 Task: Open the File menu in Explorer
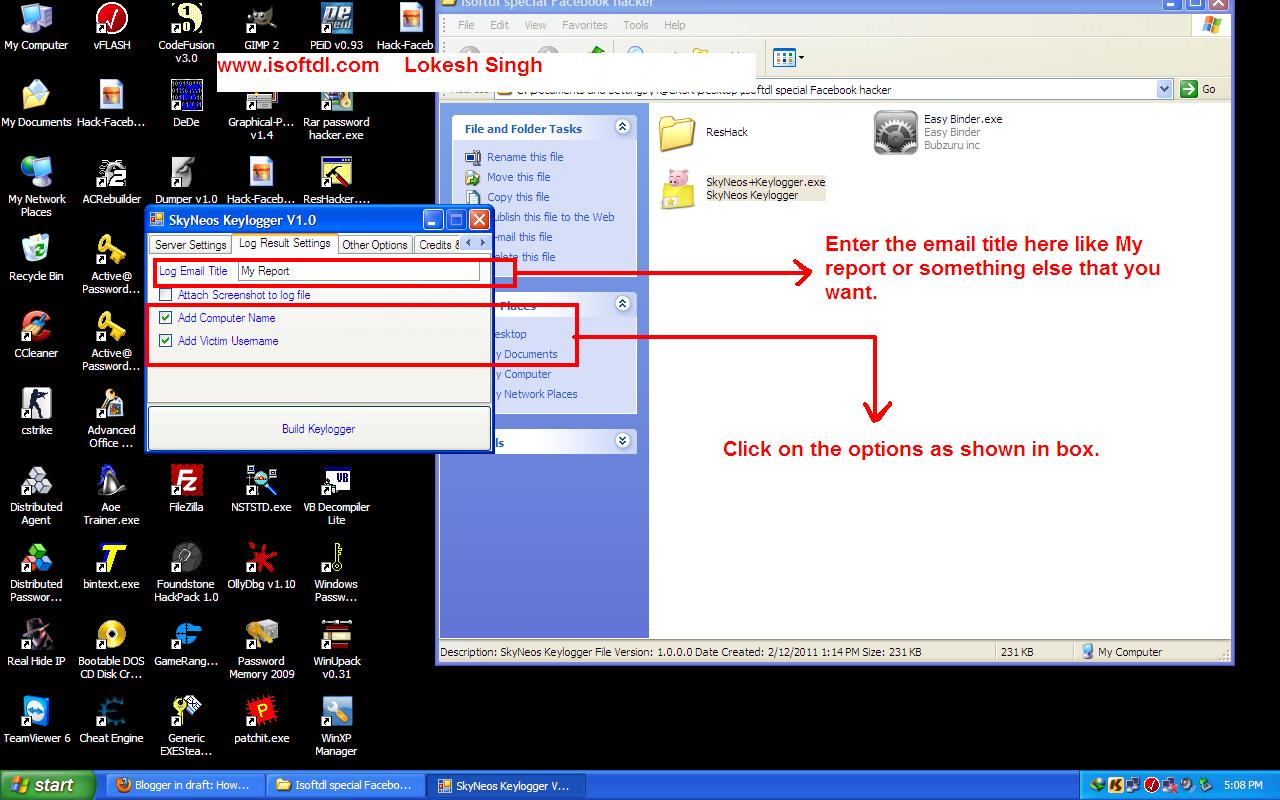coord(467,25)
